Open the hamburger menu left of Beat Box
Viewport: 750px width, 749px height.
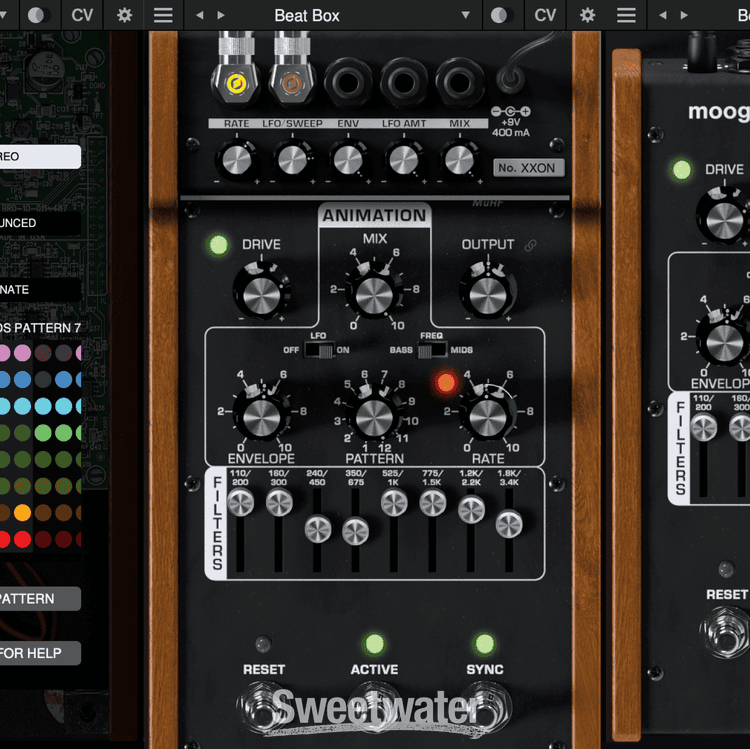pyautogui.click(x=162, y=15)
